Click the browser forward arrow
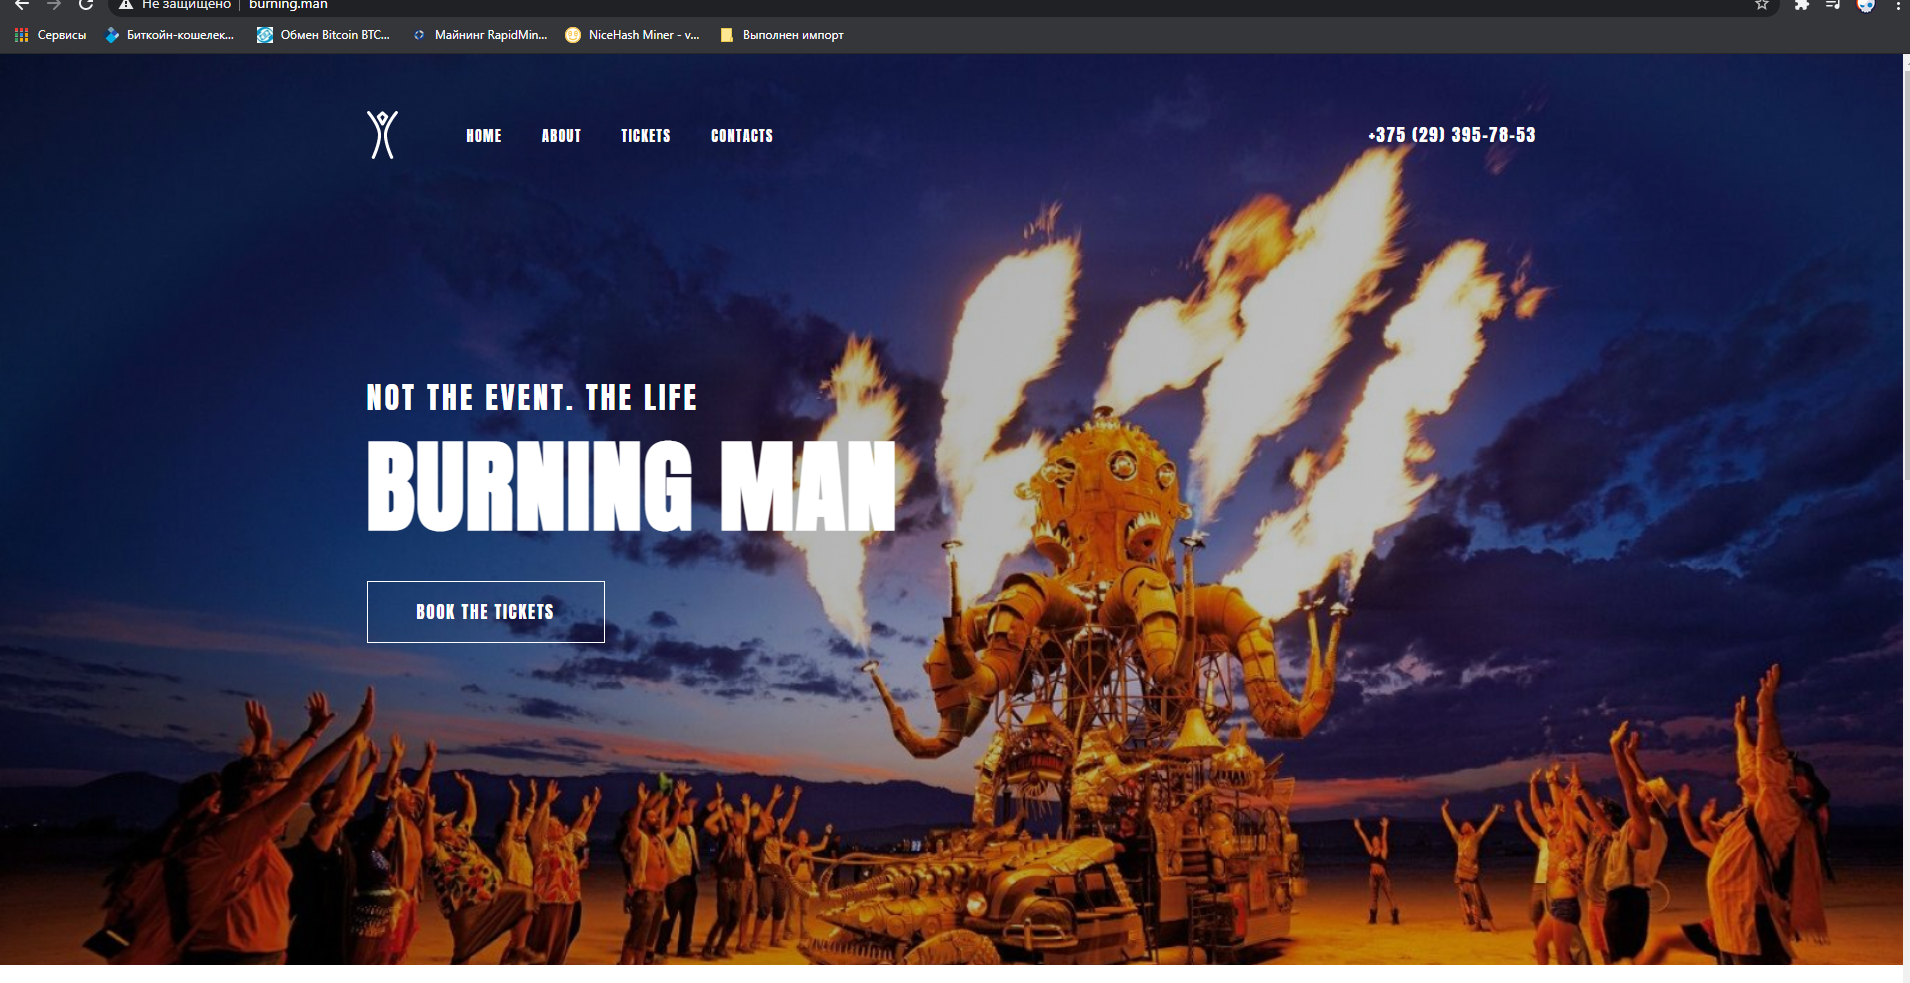Viewport: 1910px width, 983px height. 54,5
